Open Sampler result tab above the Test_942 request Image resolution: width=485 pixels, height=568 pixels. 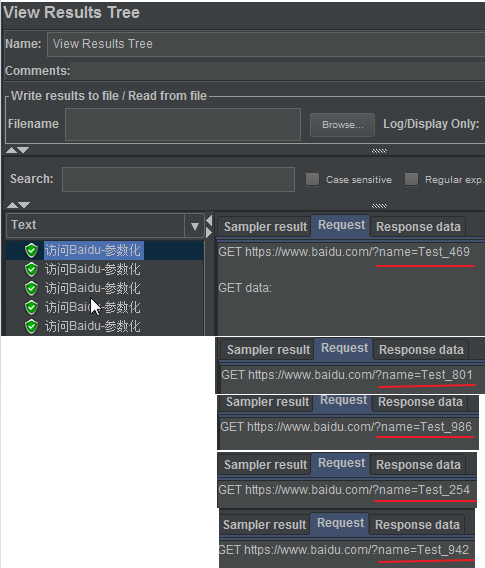[x=264, y=525]
